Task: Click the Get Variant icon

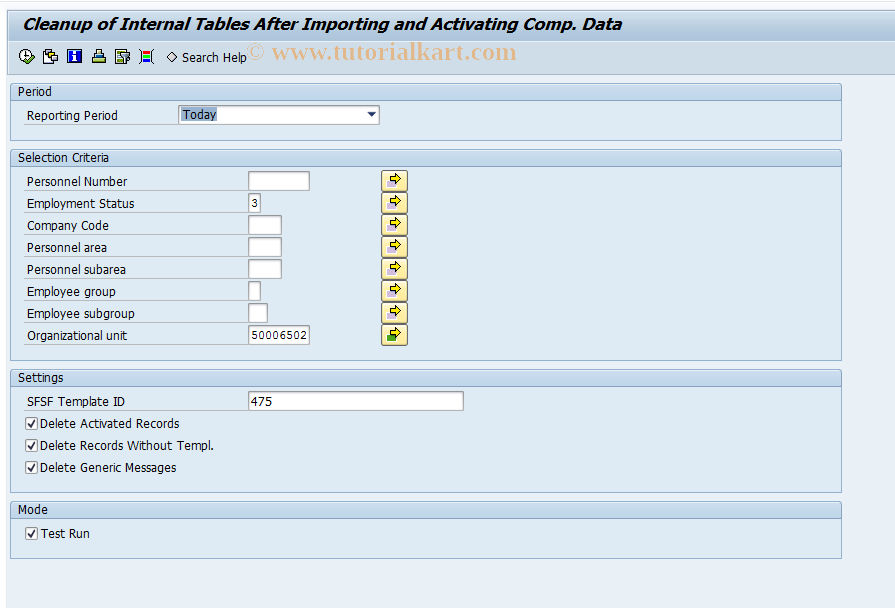Action: 50,57
